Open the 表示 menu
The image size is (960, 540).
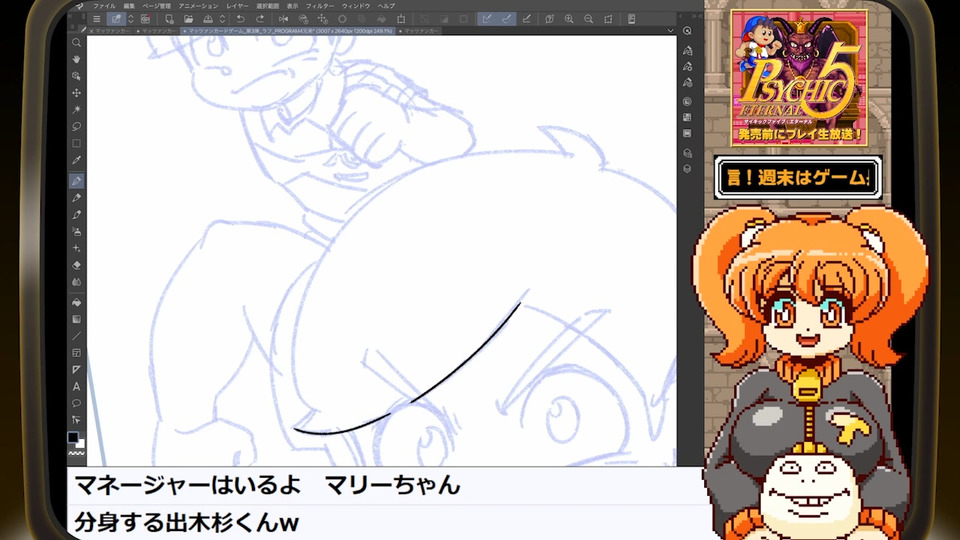[x=293, y=6]
